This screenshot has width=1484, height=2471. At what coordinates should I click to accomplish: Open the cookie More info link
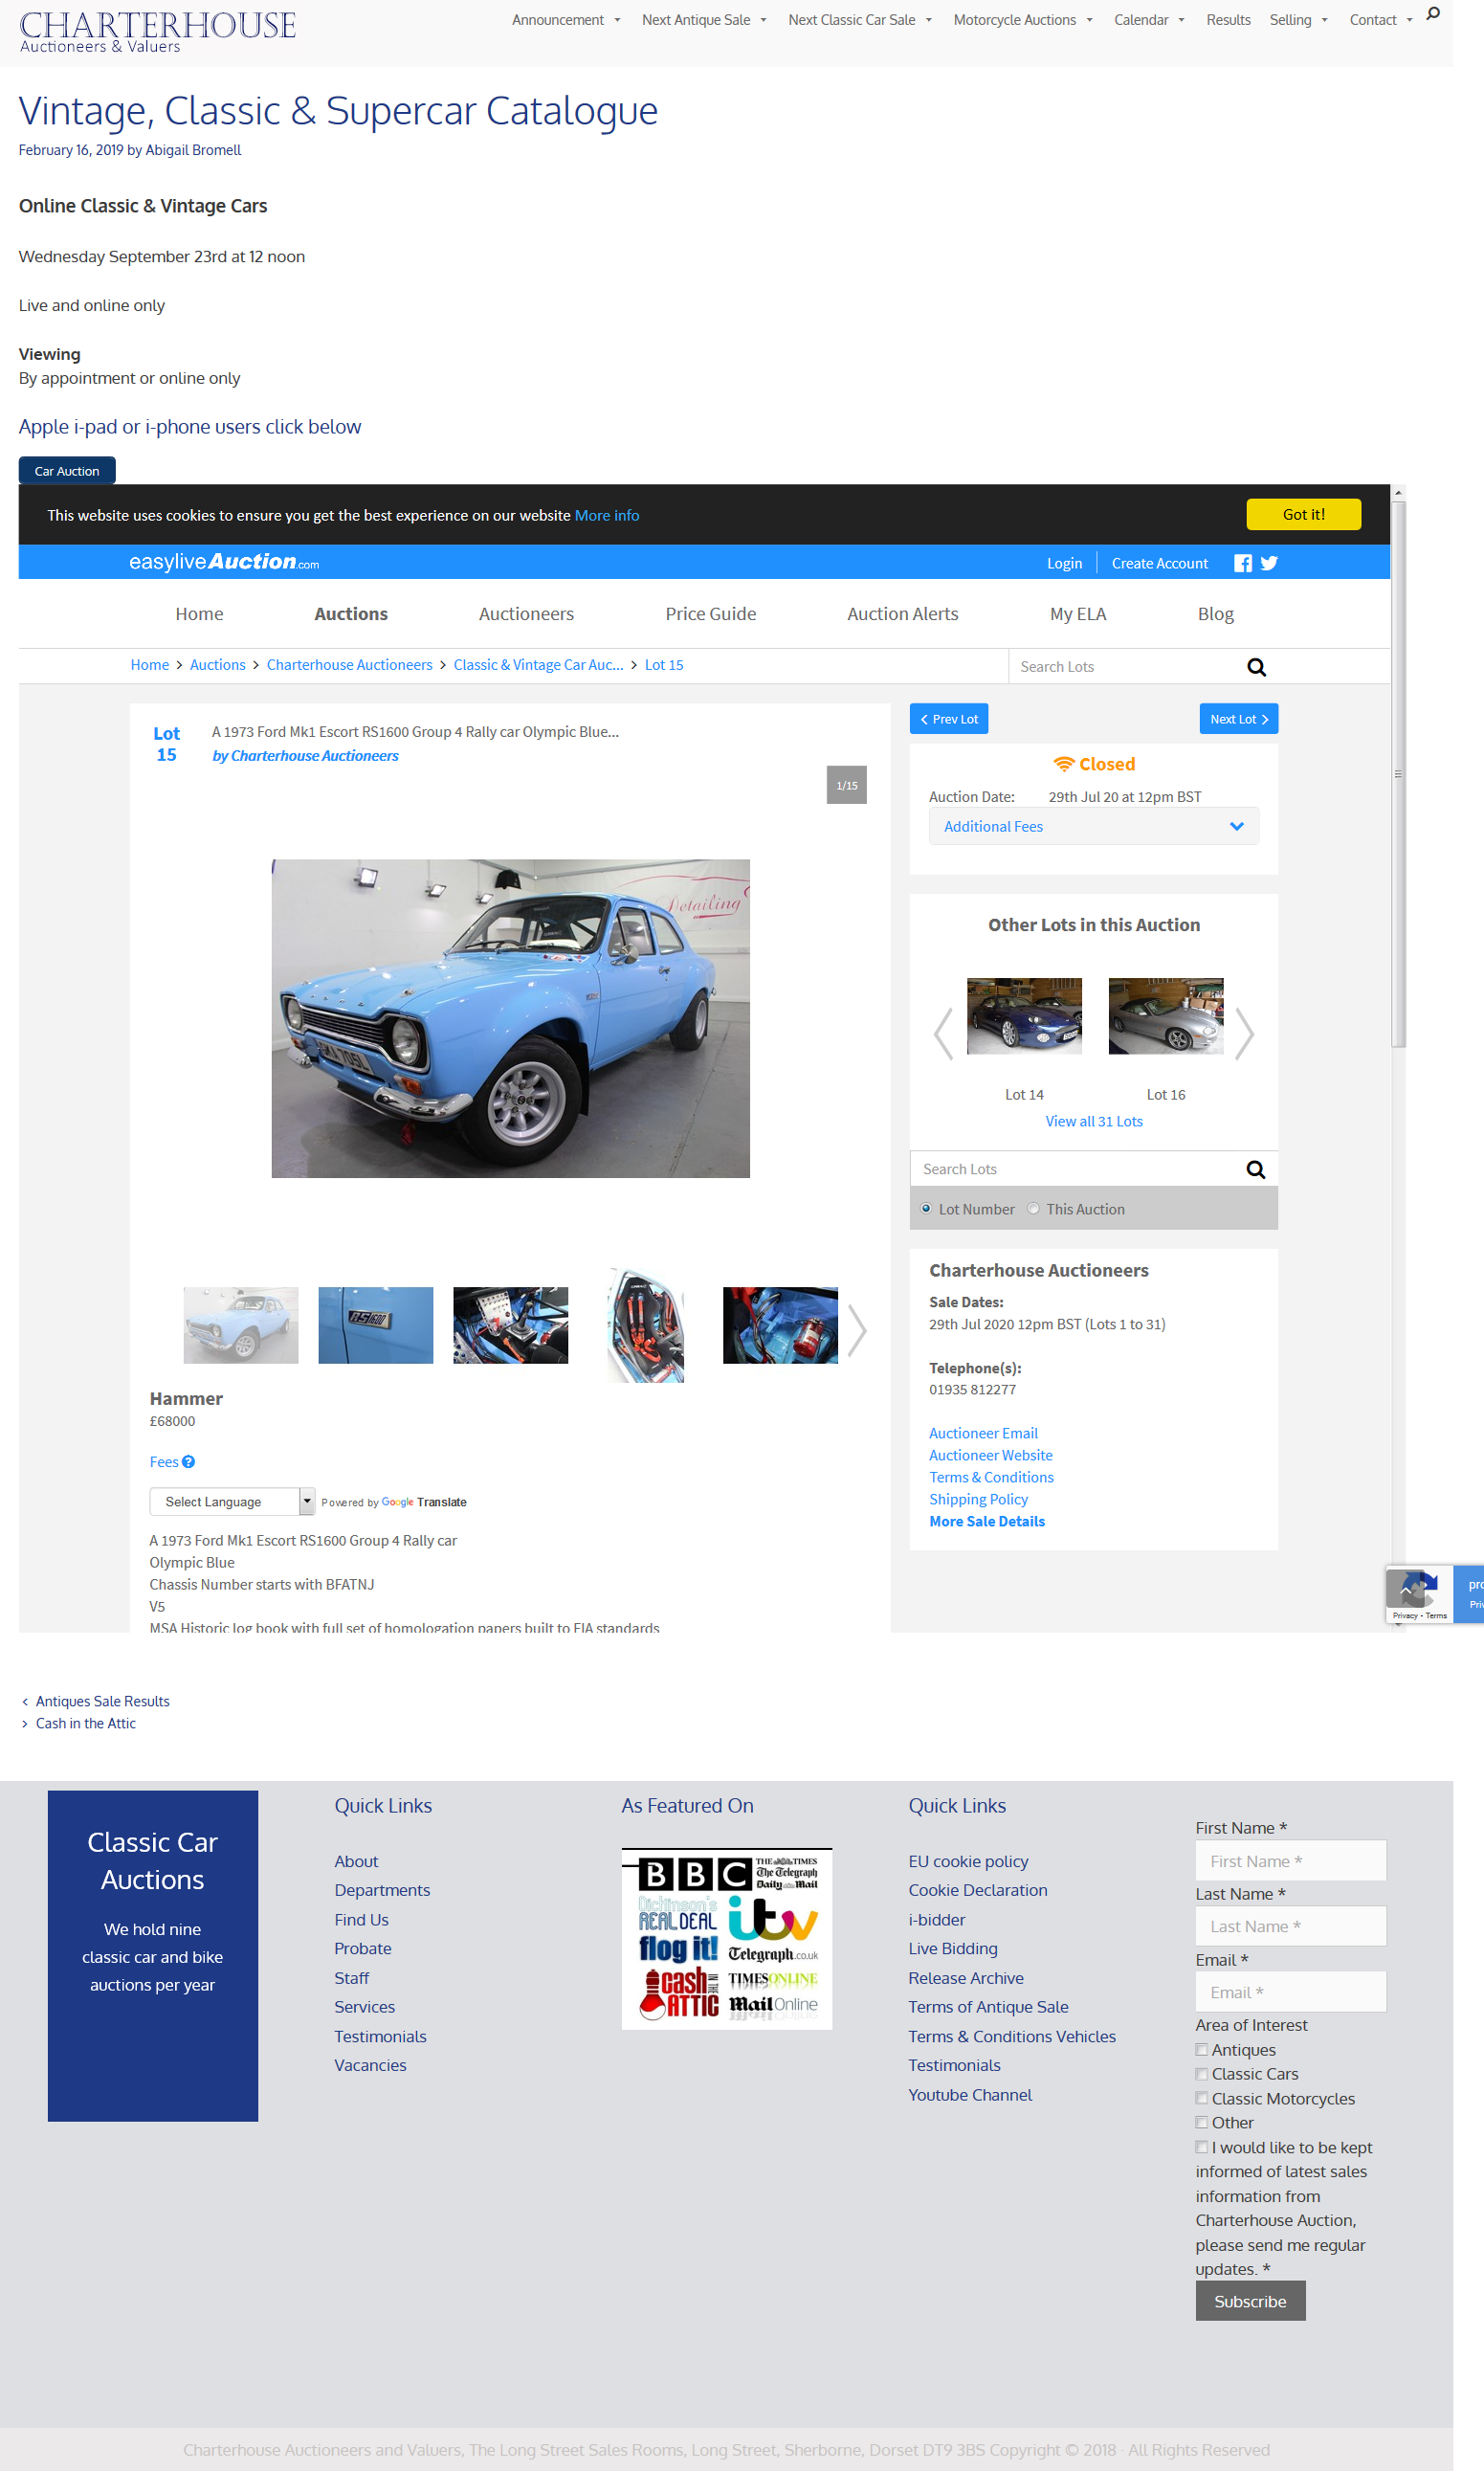pyautogui.click(x=607, y=515)
